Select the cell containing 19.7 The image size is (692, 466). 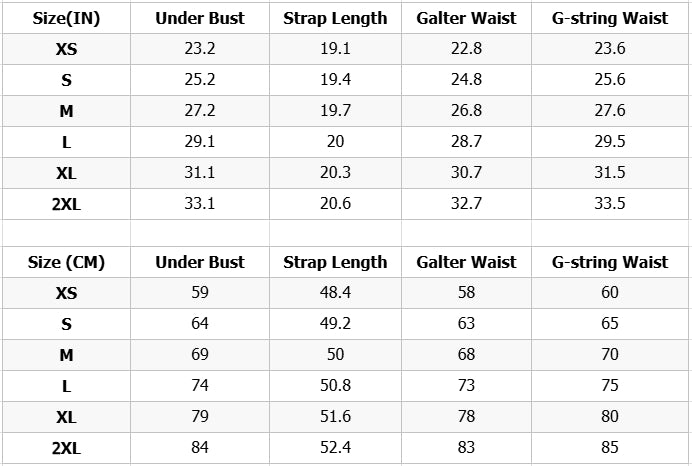[x=335, y=111]
